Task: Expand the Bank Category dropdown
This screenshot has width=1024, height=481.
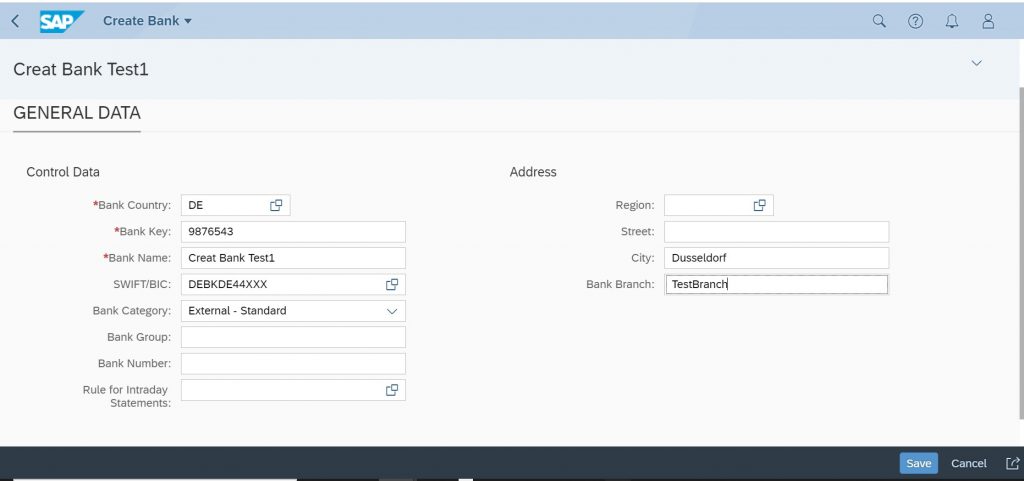Action: click(392, 311)
